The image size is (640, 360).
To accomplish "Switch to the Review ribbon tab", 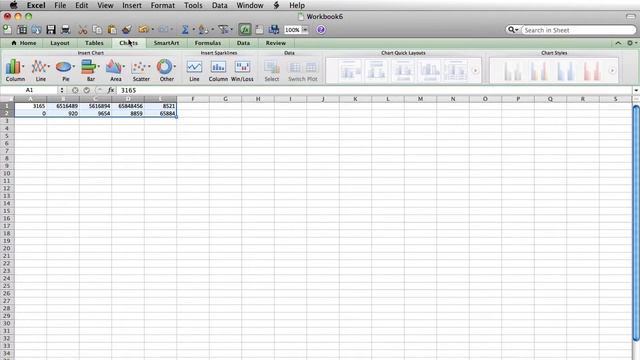I will [276, 43].
